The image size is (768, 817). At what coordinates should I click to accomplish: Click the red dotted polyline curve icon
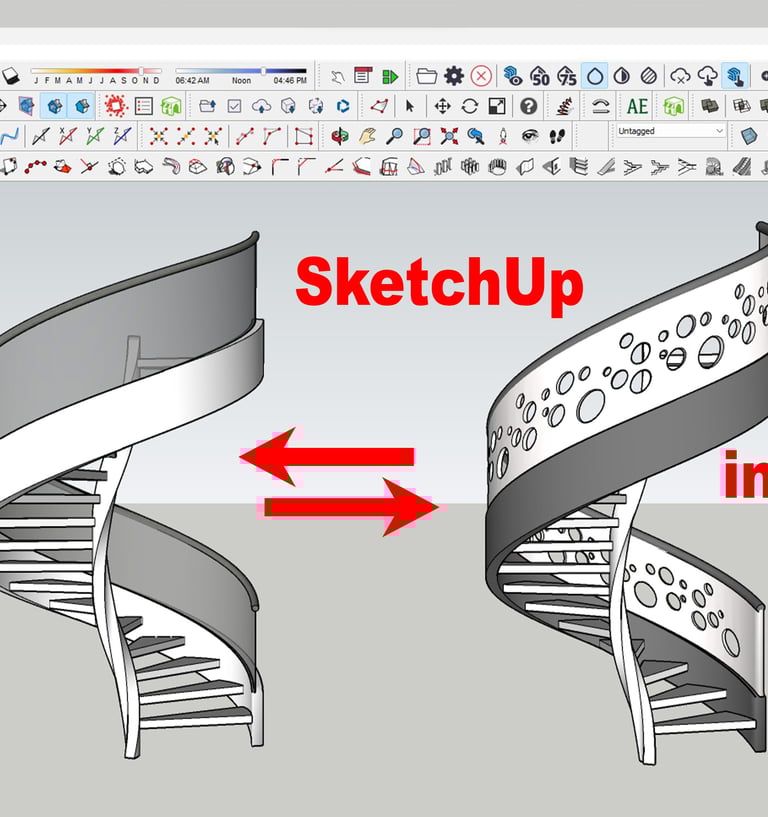35,167
